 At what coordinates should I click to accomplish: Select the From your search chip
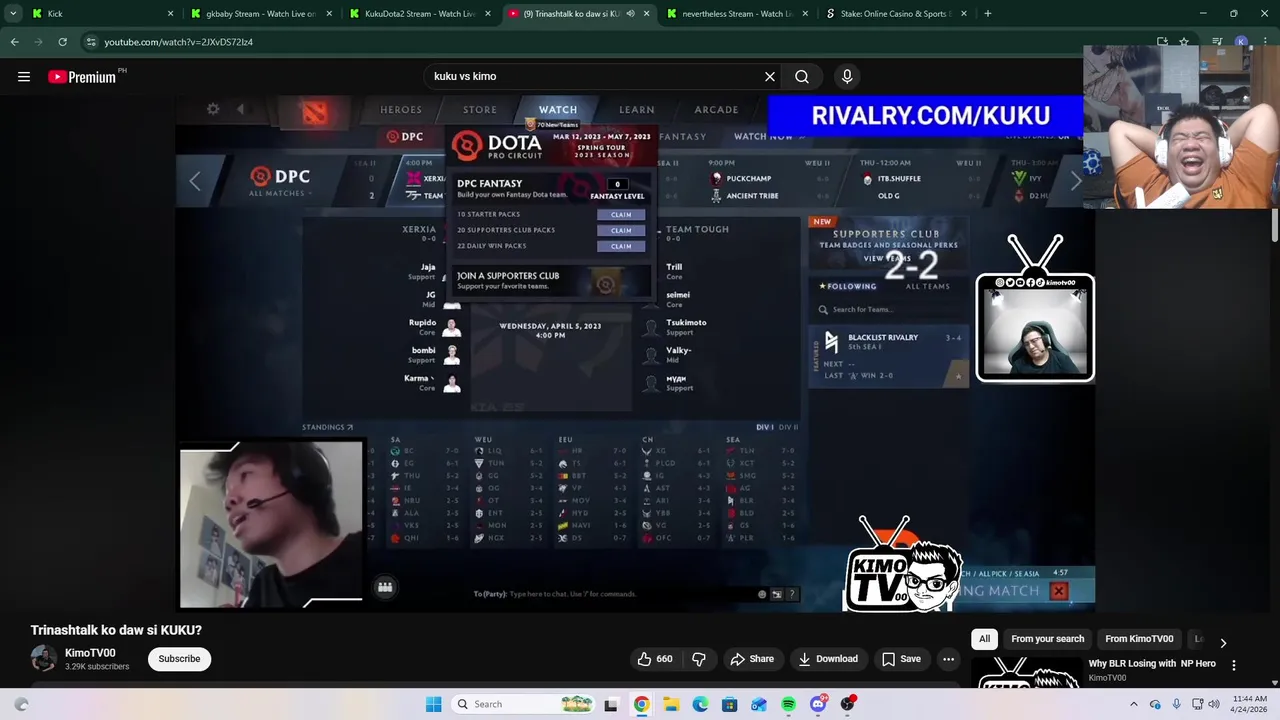(1047, 639)
